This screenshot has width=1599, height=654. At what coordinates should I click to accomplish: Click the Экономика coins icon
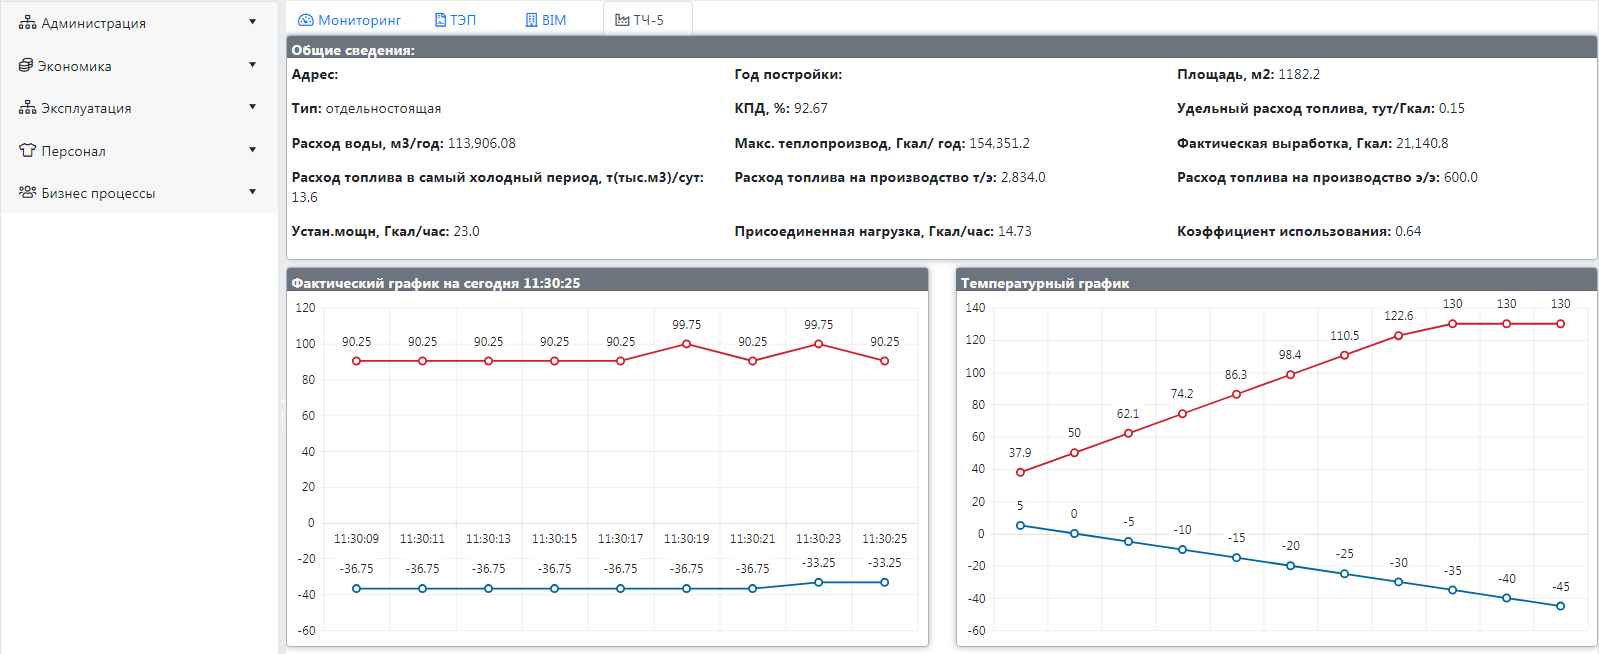[26, 65]
